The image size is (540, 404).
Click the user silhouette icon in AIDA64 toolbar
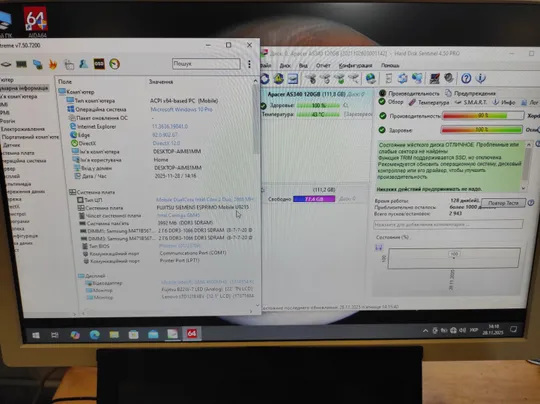84,64
